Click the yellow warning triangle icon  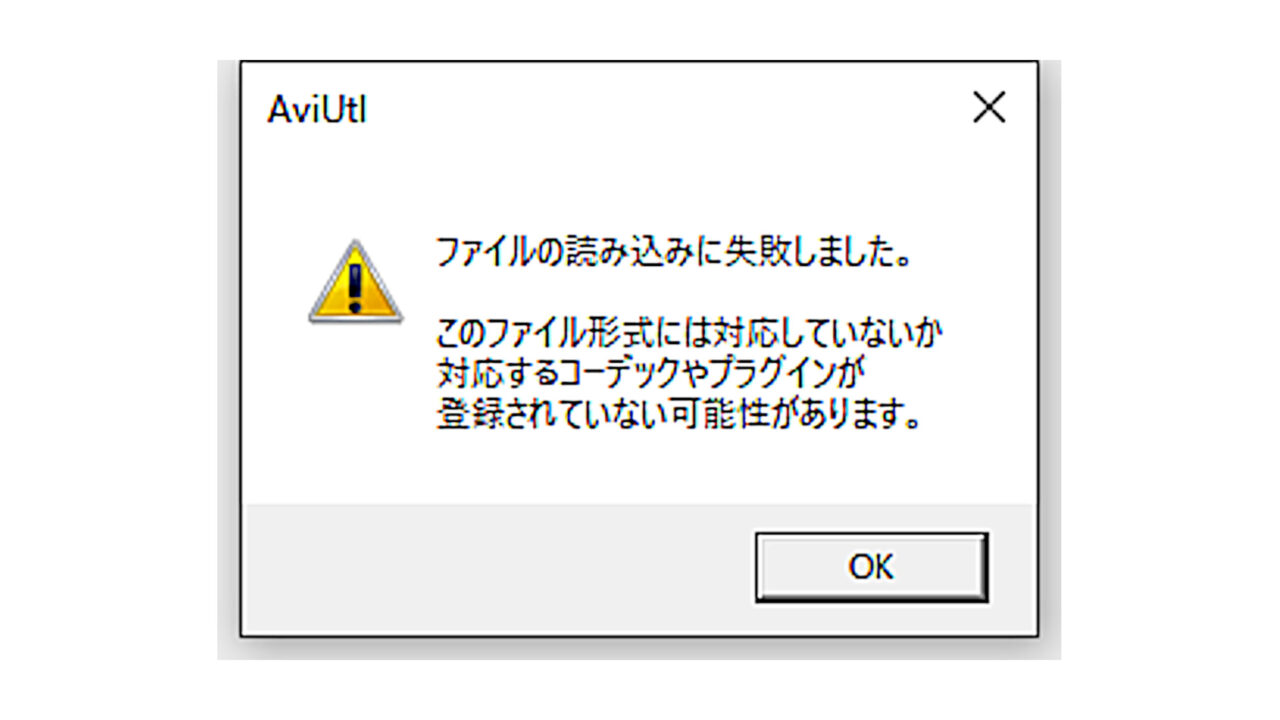tap(355, 281)
